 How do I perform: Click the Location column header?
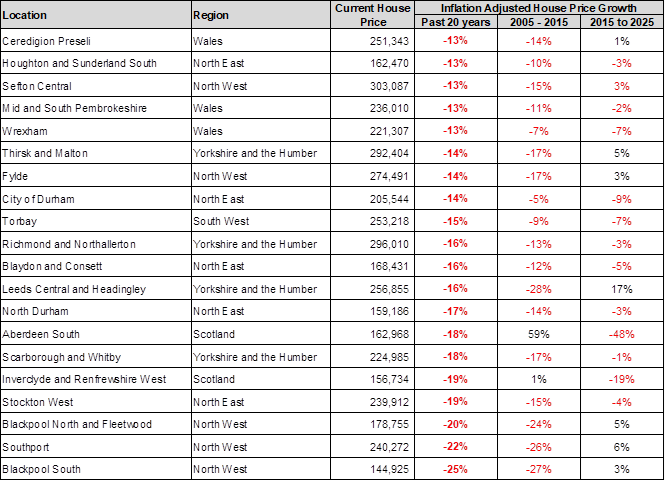(x=25, y=15)
